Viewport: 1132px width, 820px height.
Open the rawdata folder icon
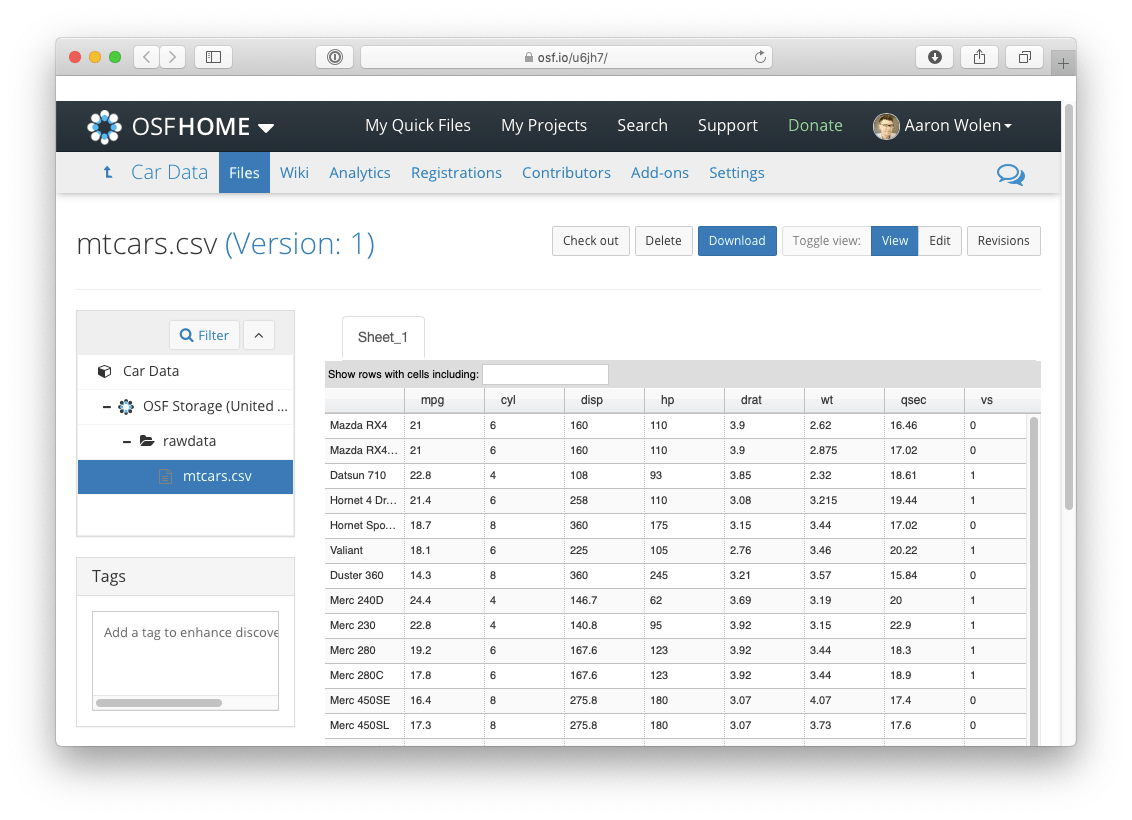[144, 440]
